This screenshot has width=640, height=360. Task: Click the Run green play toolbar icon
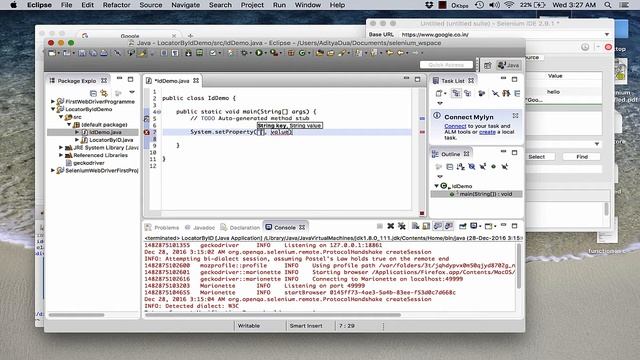(259, 53)
